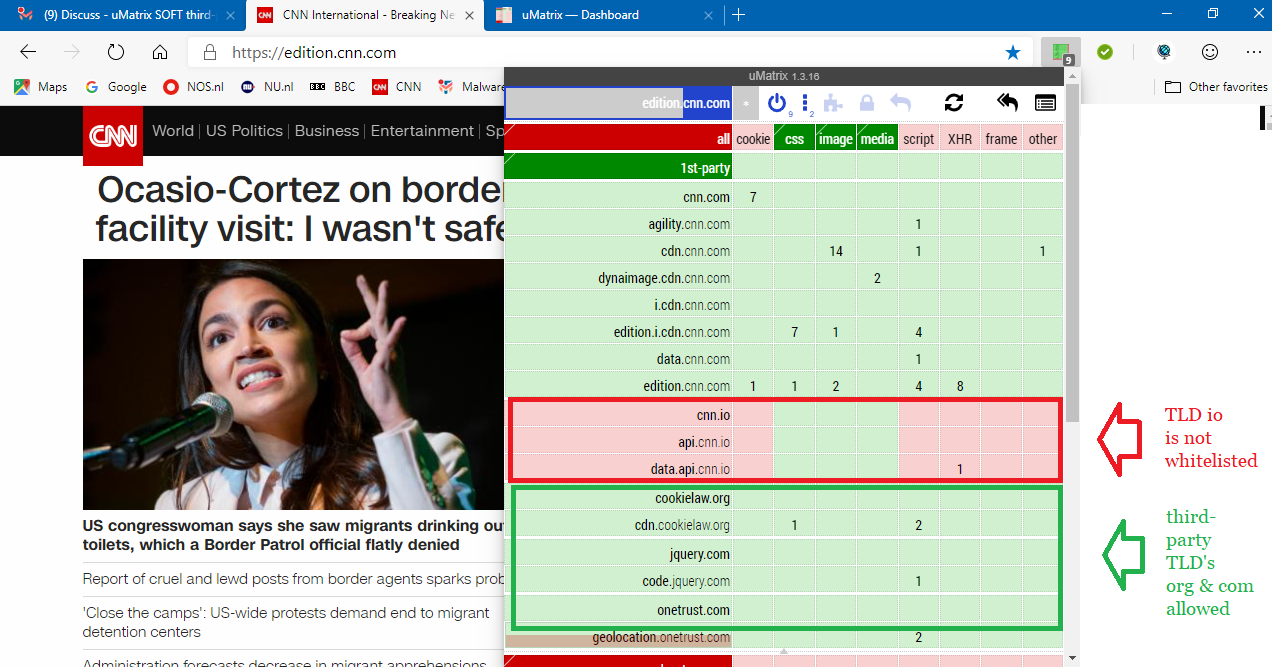This screenshot has width=1272, height=667.
Task: Select the global scope asterisk button
Action: coord(746,102)
